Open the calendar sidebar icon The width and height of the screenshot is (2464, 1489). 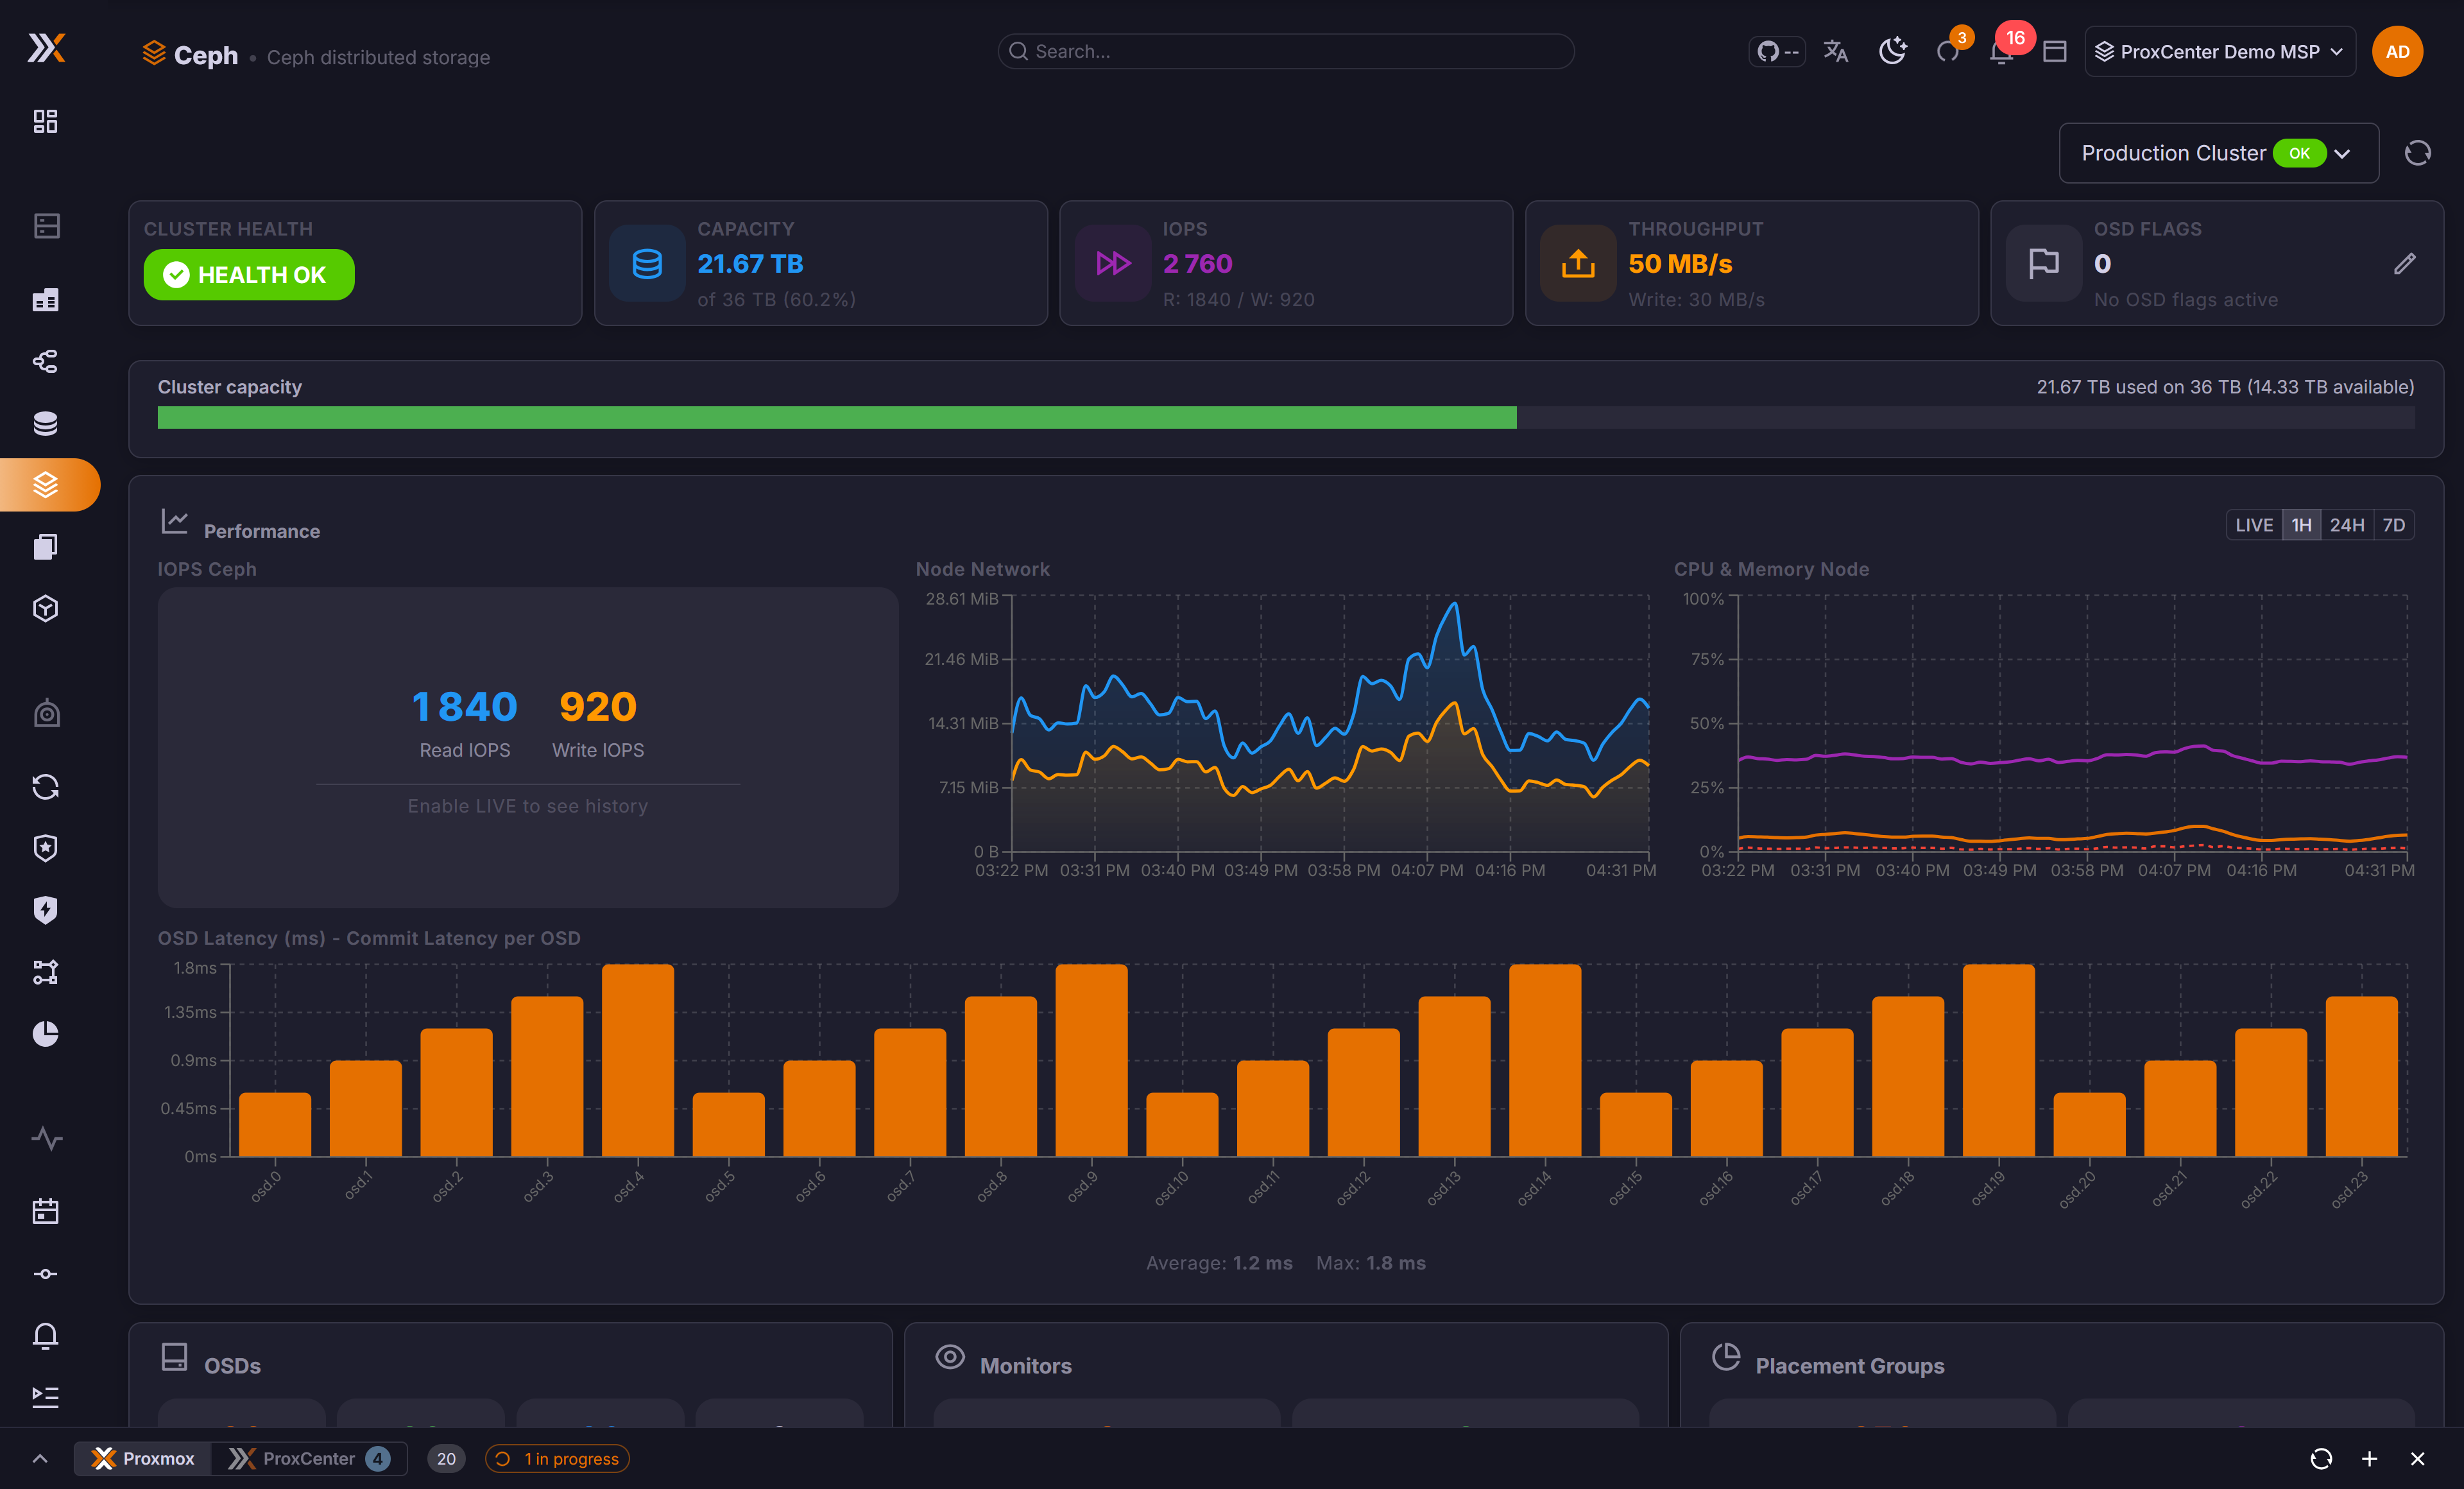click(x=46, y=1212)
